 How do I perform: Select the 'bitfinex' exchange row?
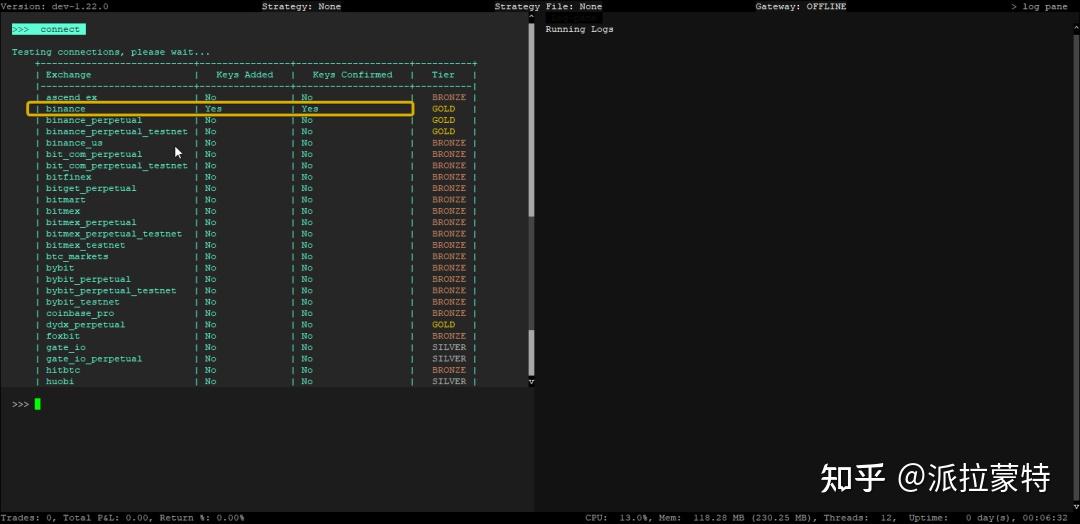pos(256,177)
